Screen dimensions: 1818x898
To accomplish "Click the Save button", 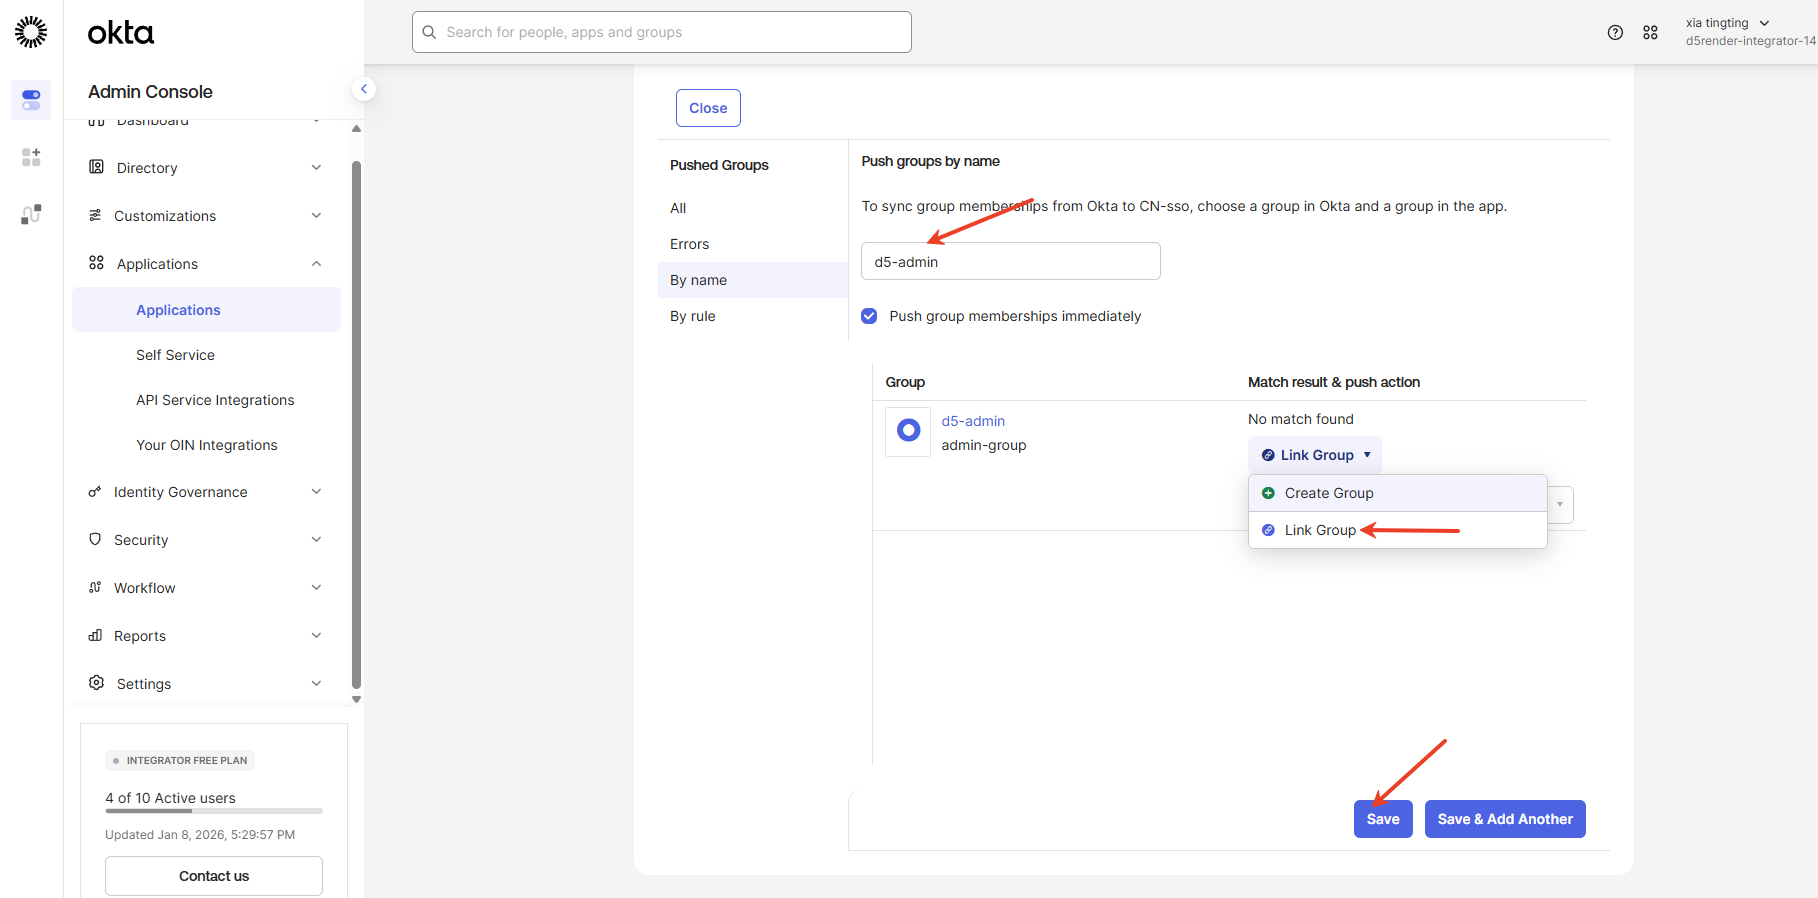I will [x=1382, y=819].
